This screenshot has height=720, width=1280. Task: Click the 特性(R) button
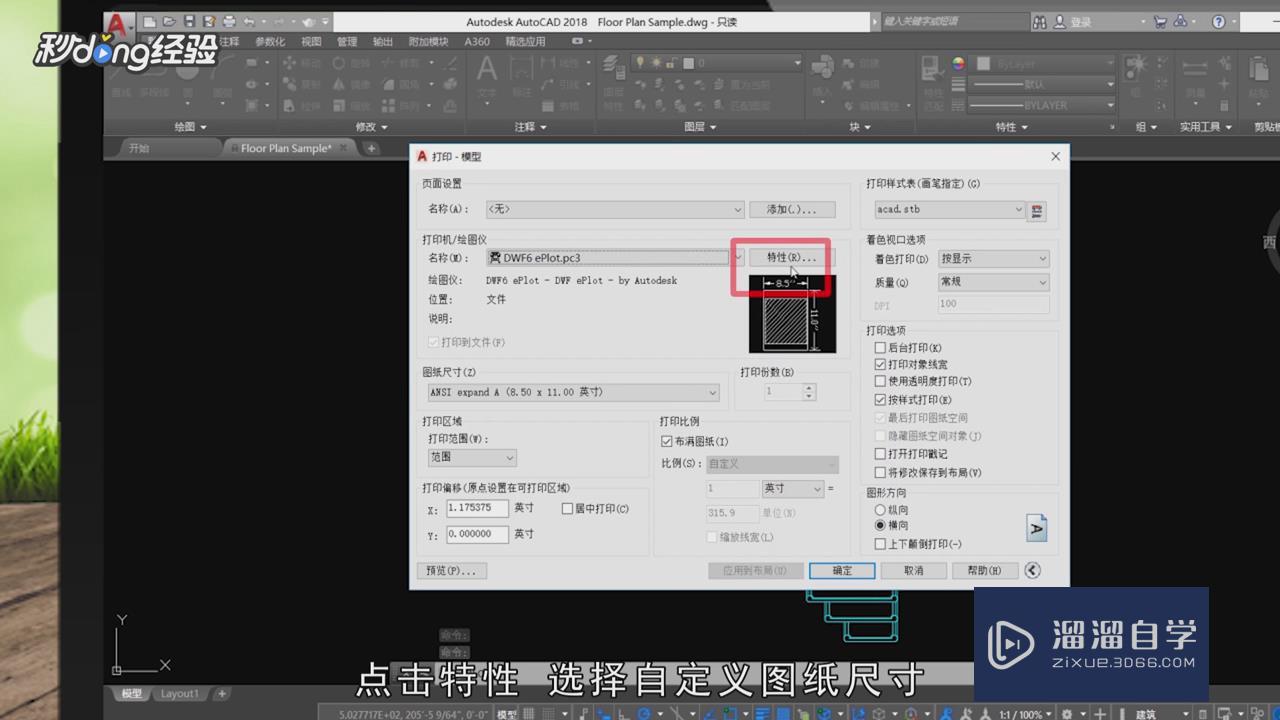click(x=792, y=258)
